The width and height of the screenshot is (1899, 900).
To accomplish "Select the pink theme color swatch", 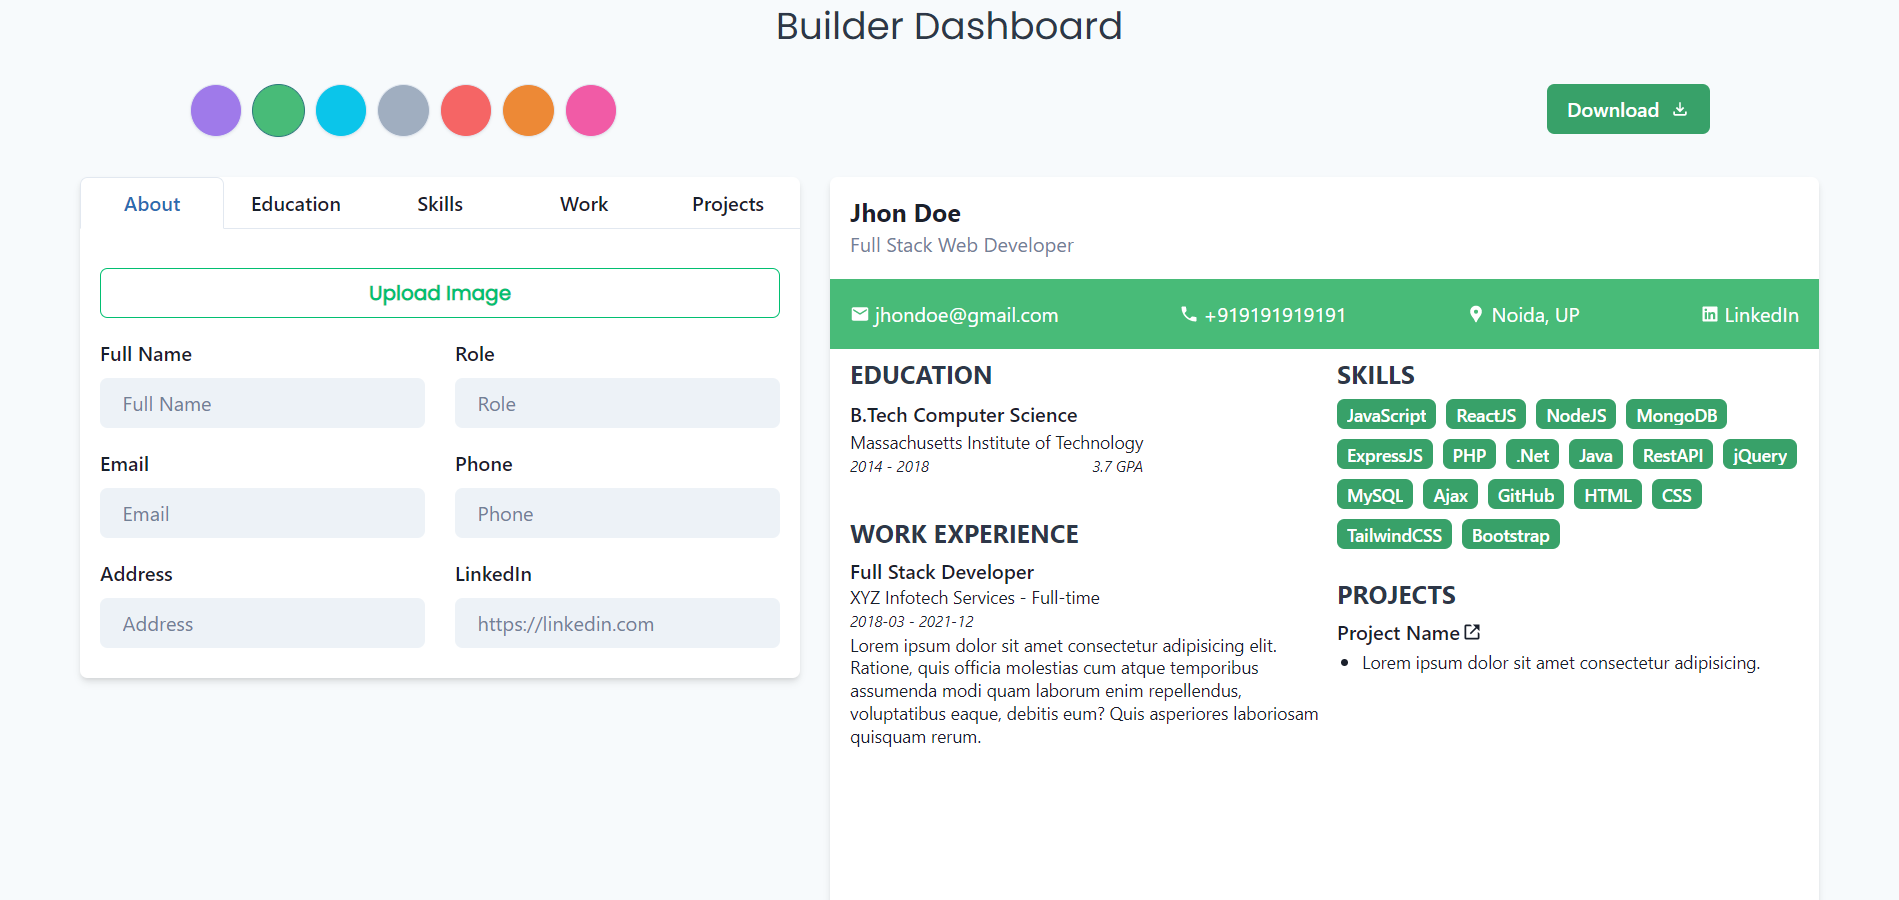I will coord(591,110).
